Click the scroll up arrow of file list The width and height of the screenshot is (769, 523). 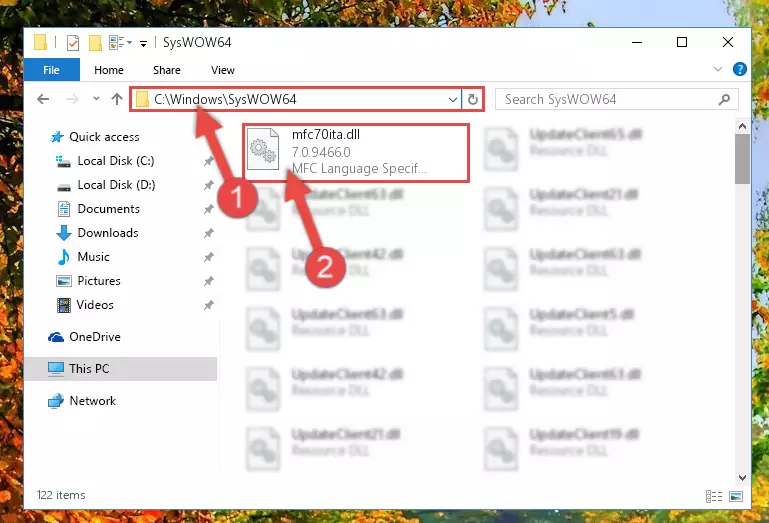point(742,127)
